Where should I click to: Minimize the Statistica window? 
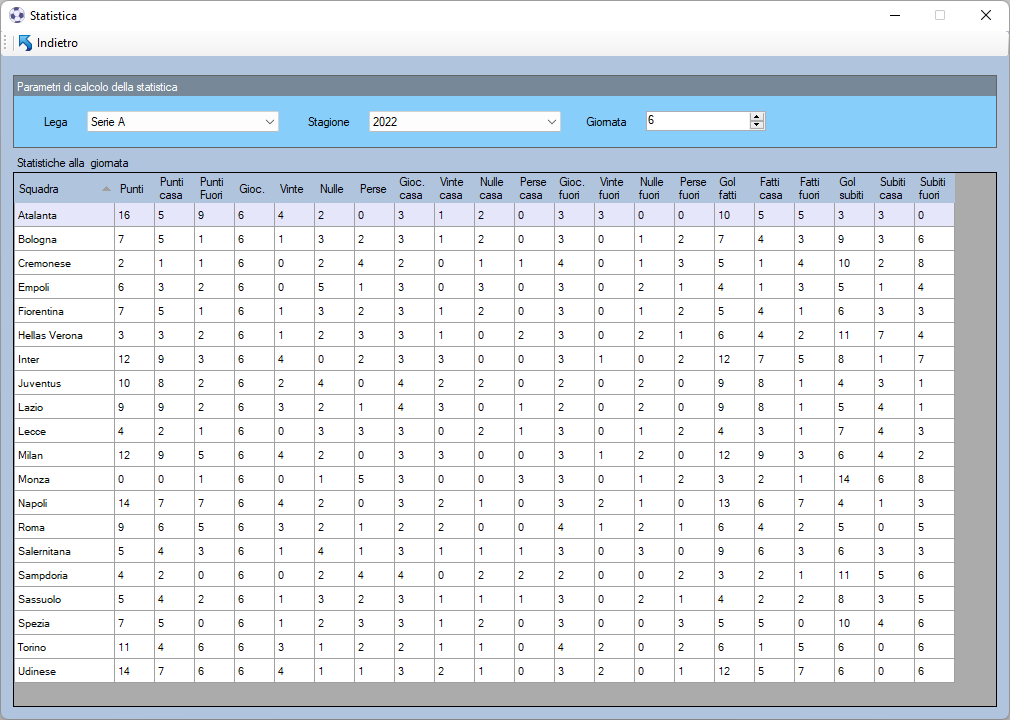click(895, 15)
